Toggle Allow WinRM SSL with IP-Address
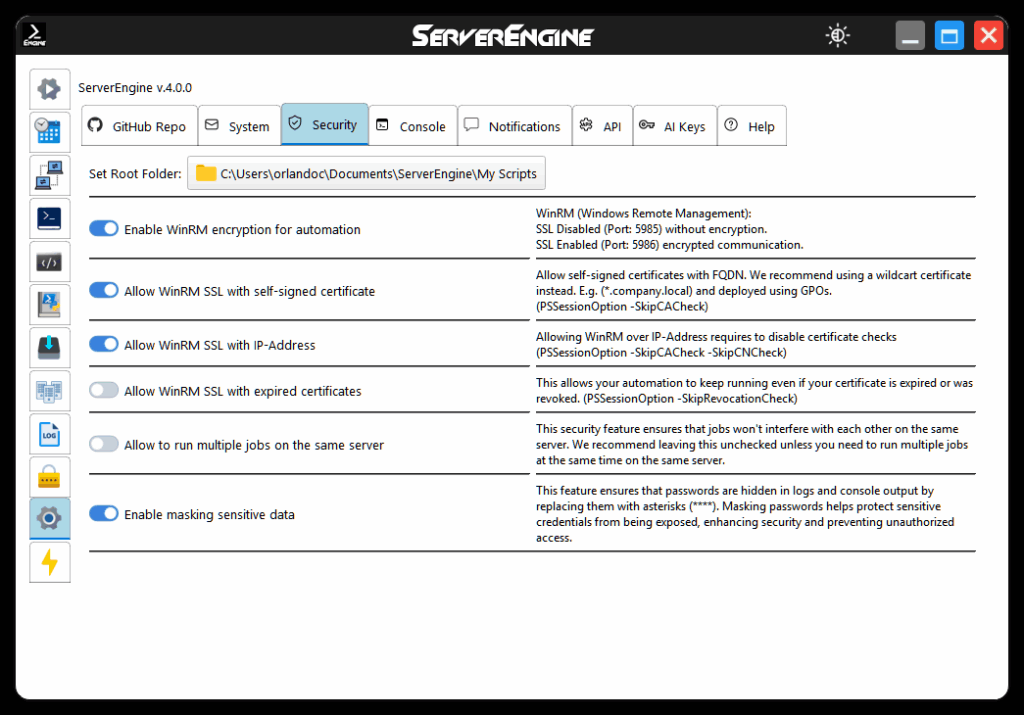The height and width of the screenshot is (715, 1024). pos(104,345)
